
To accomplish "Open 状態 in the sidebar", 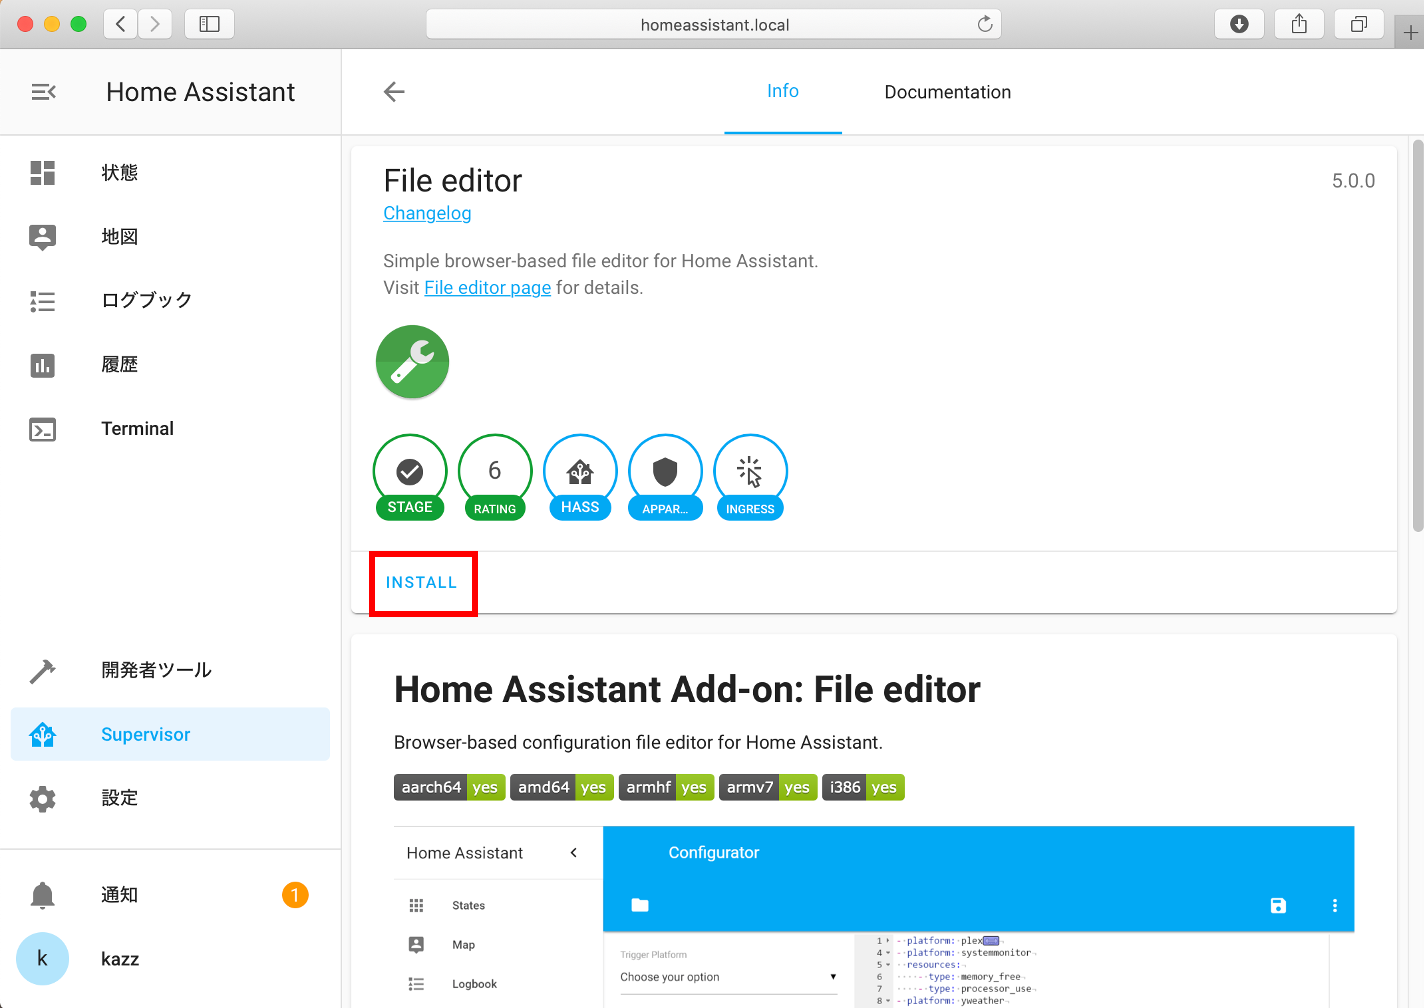I will click(170, 173).
